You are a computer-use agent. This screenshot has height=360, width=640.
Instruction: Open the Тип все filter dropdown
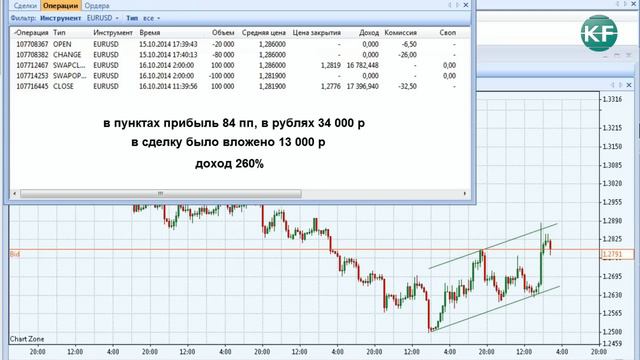[x=151, y=18]
